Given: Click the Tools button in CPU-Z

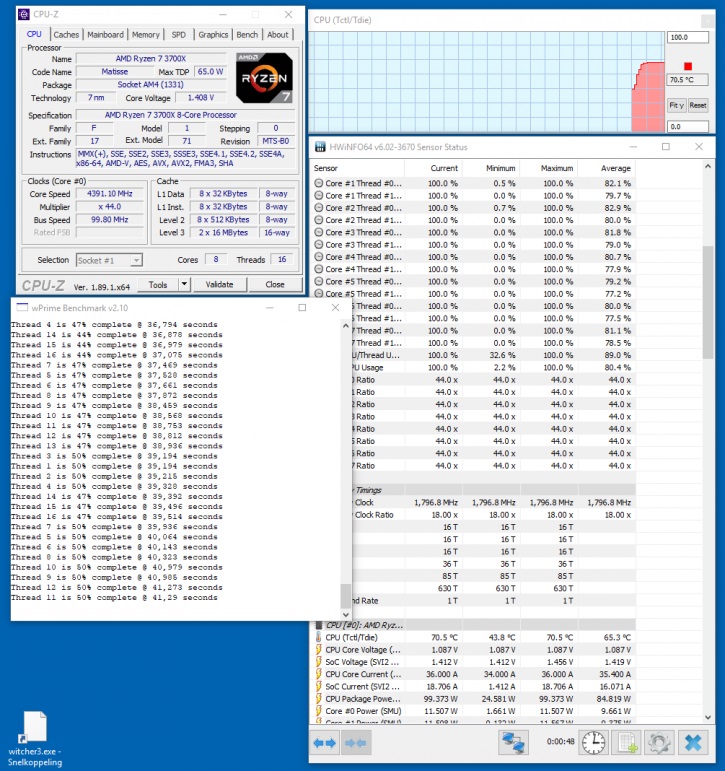Looking at the screenshot, I should tap(157, 284).
